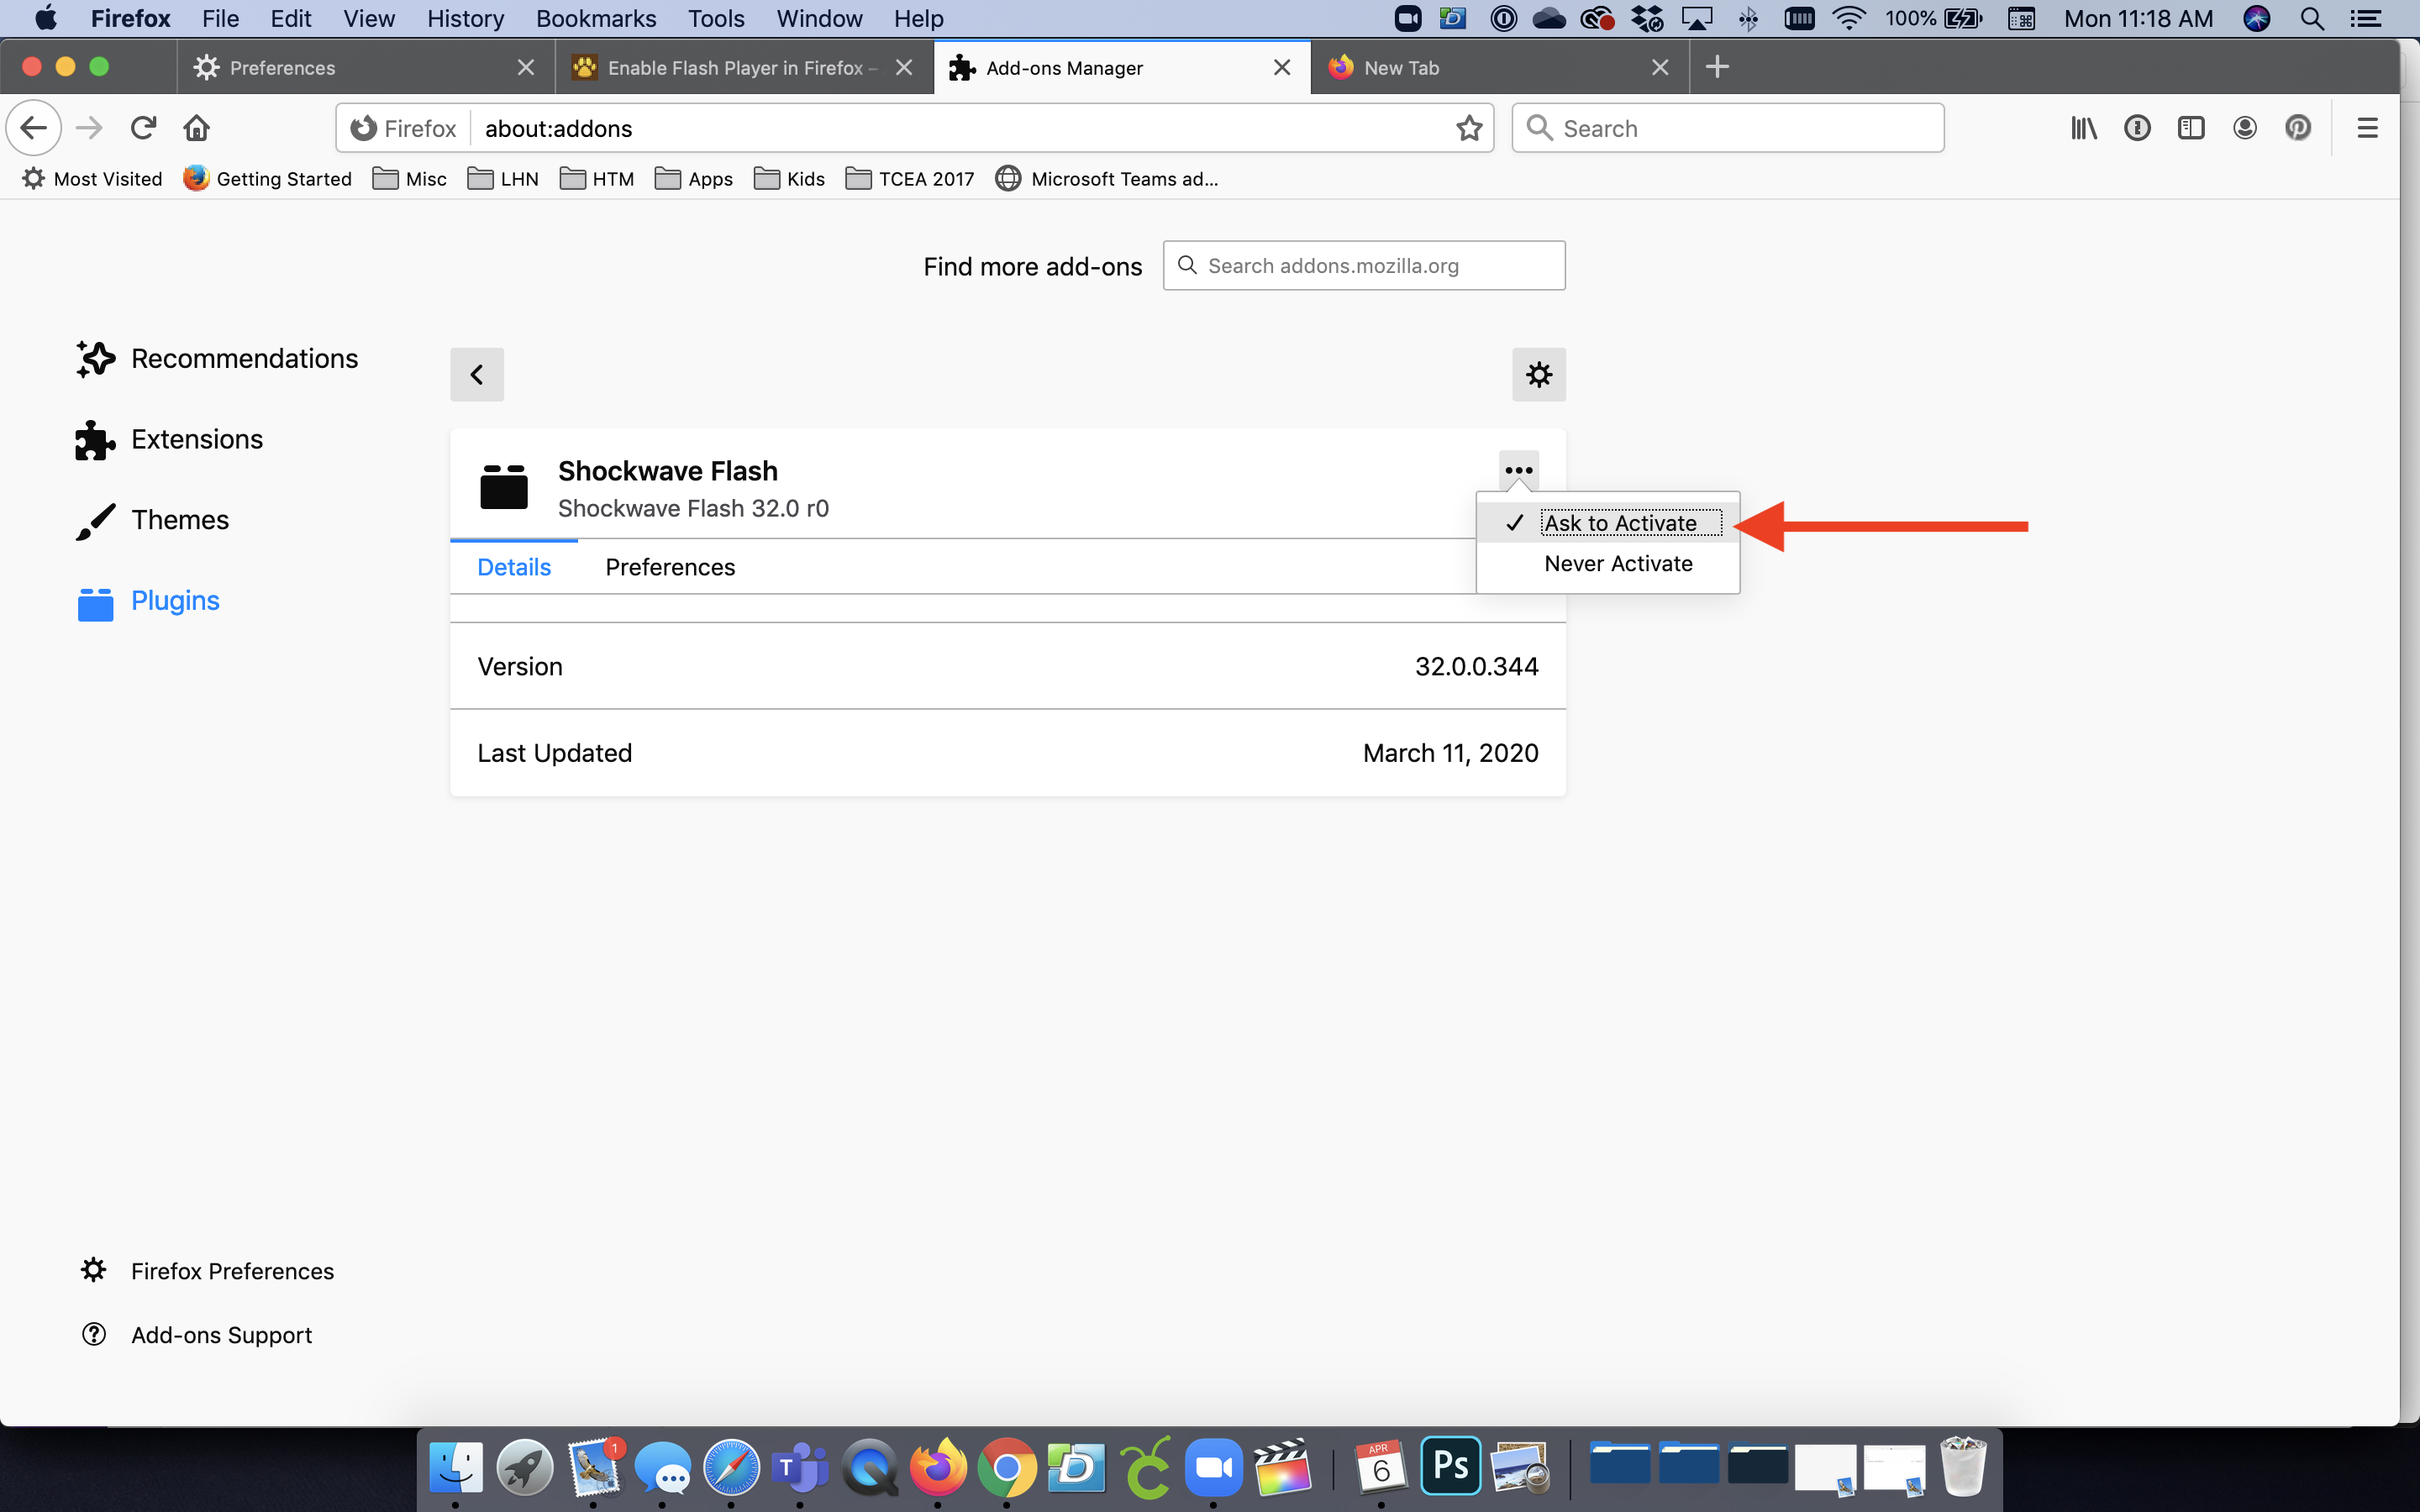The image size is (2420, 1512).
Task: Open the add-ons tools gear button
Action: 1539,375
